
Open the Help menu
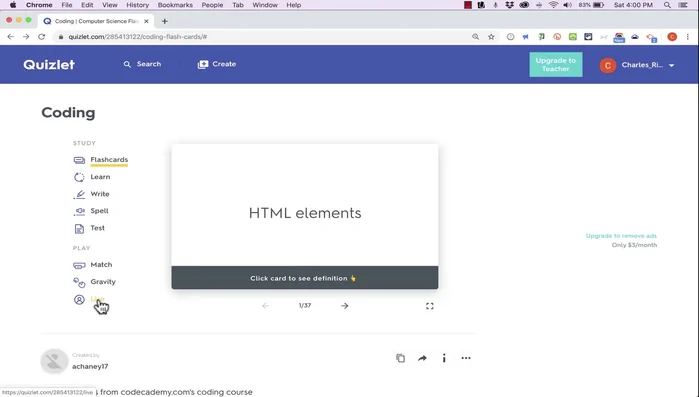tap(293, 5)
